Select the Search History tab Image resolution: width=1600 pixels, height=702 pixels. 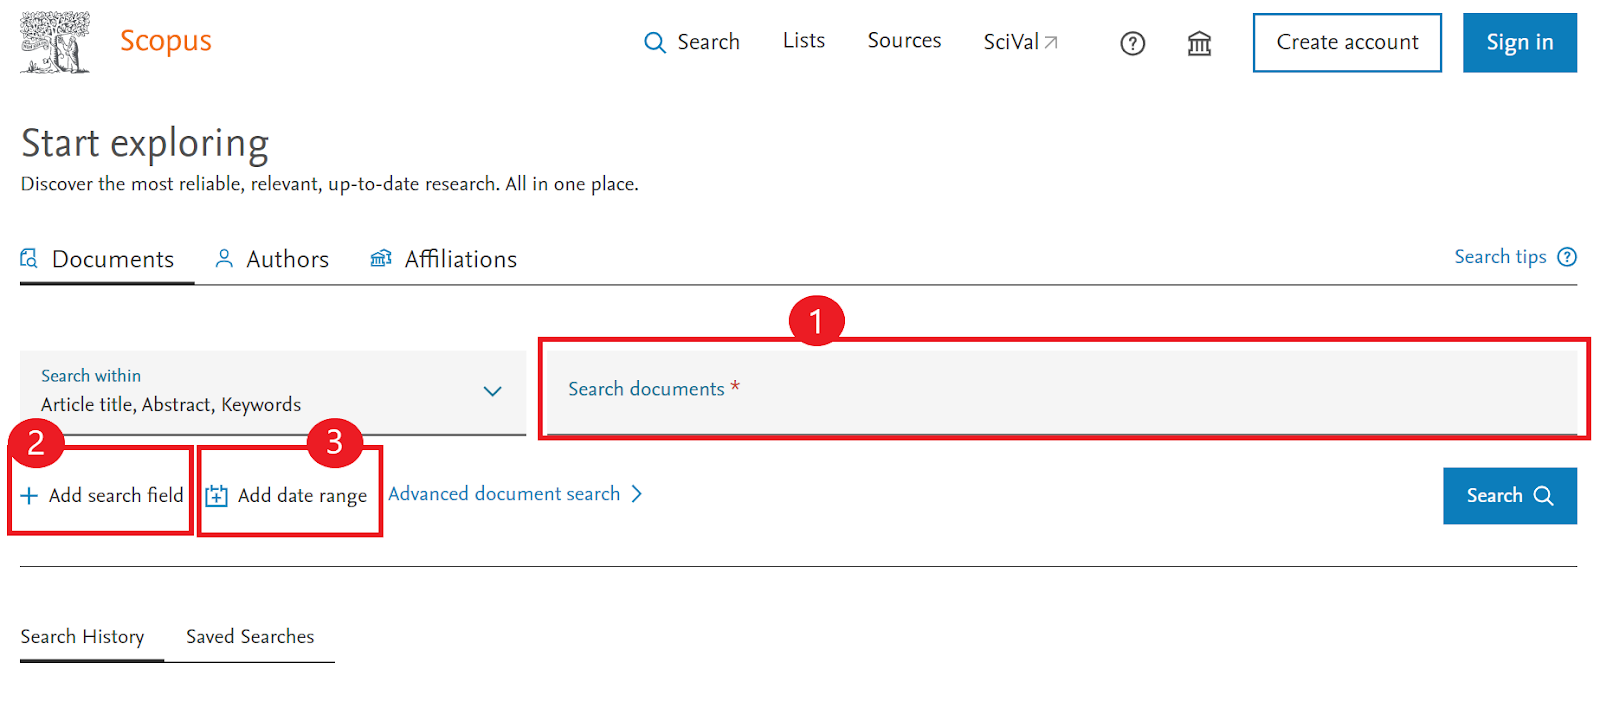point(82,637)
